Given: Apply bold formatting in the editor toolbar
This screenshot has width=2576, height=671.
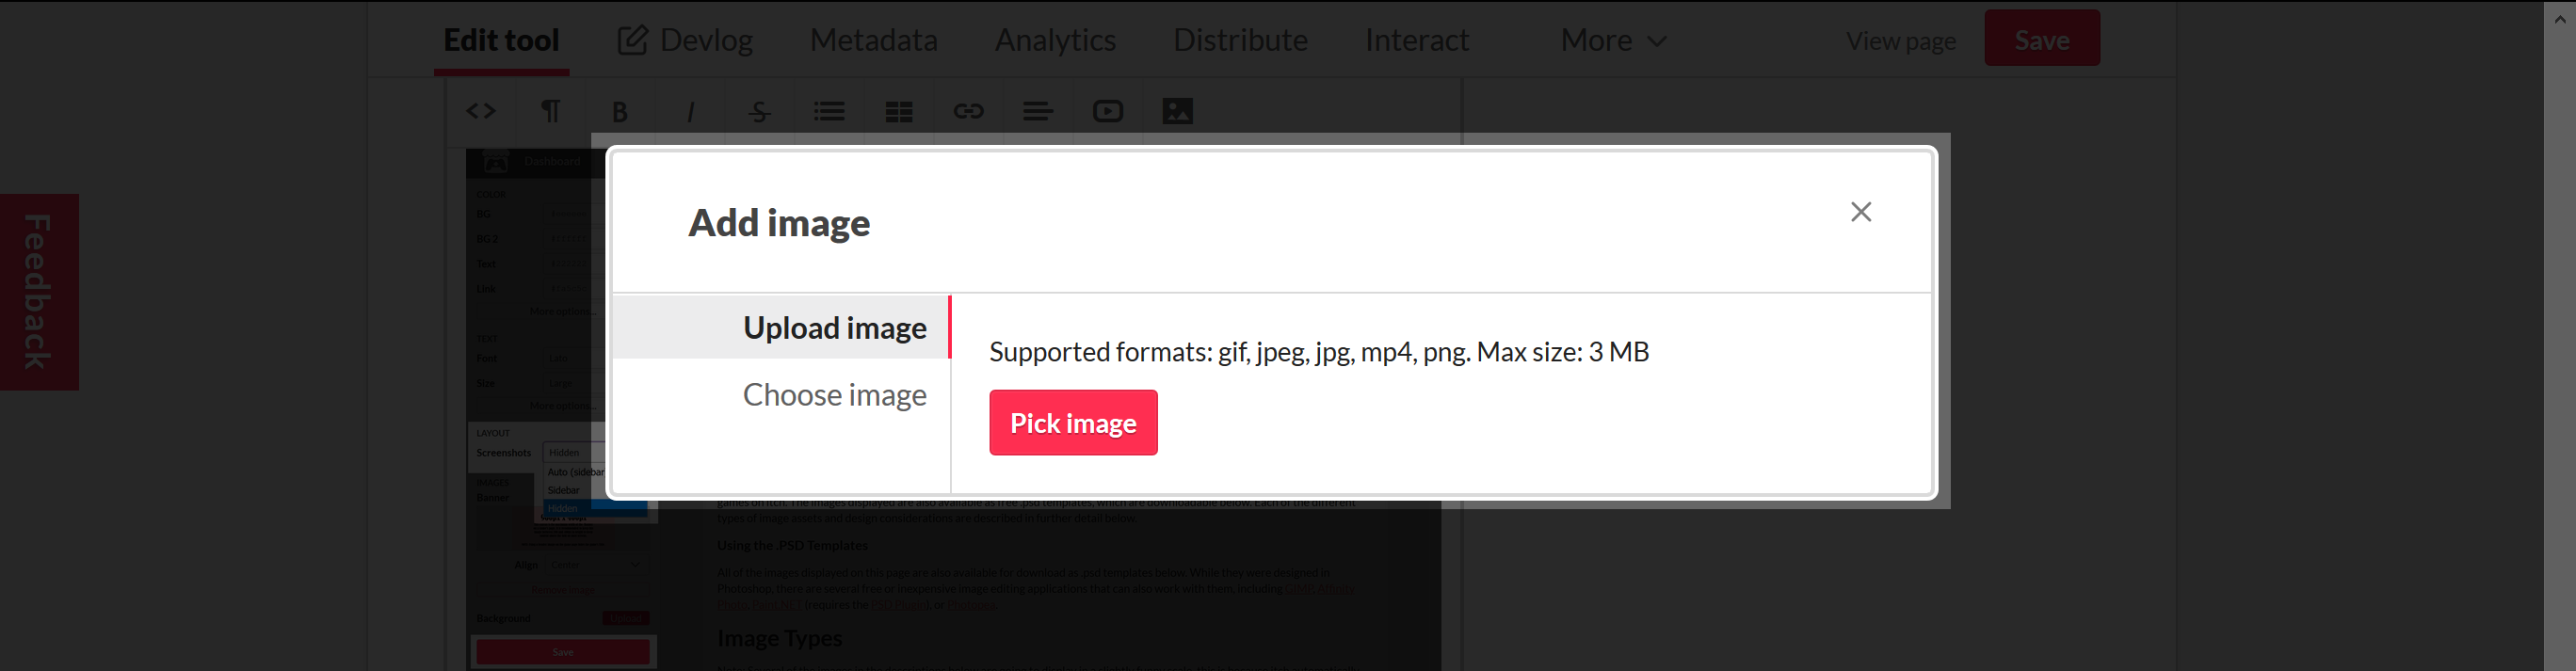Looking at the screenshot, I should [x=620, y=111].
